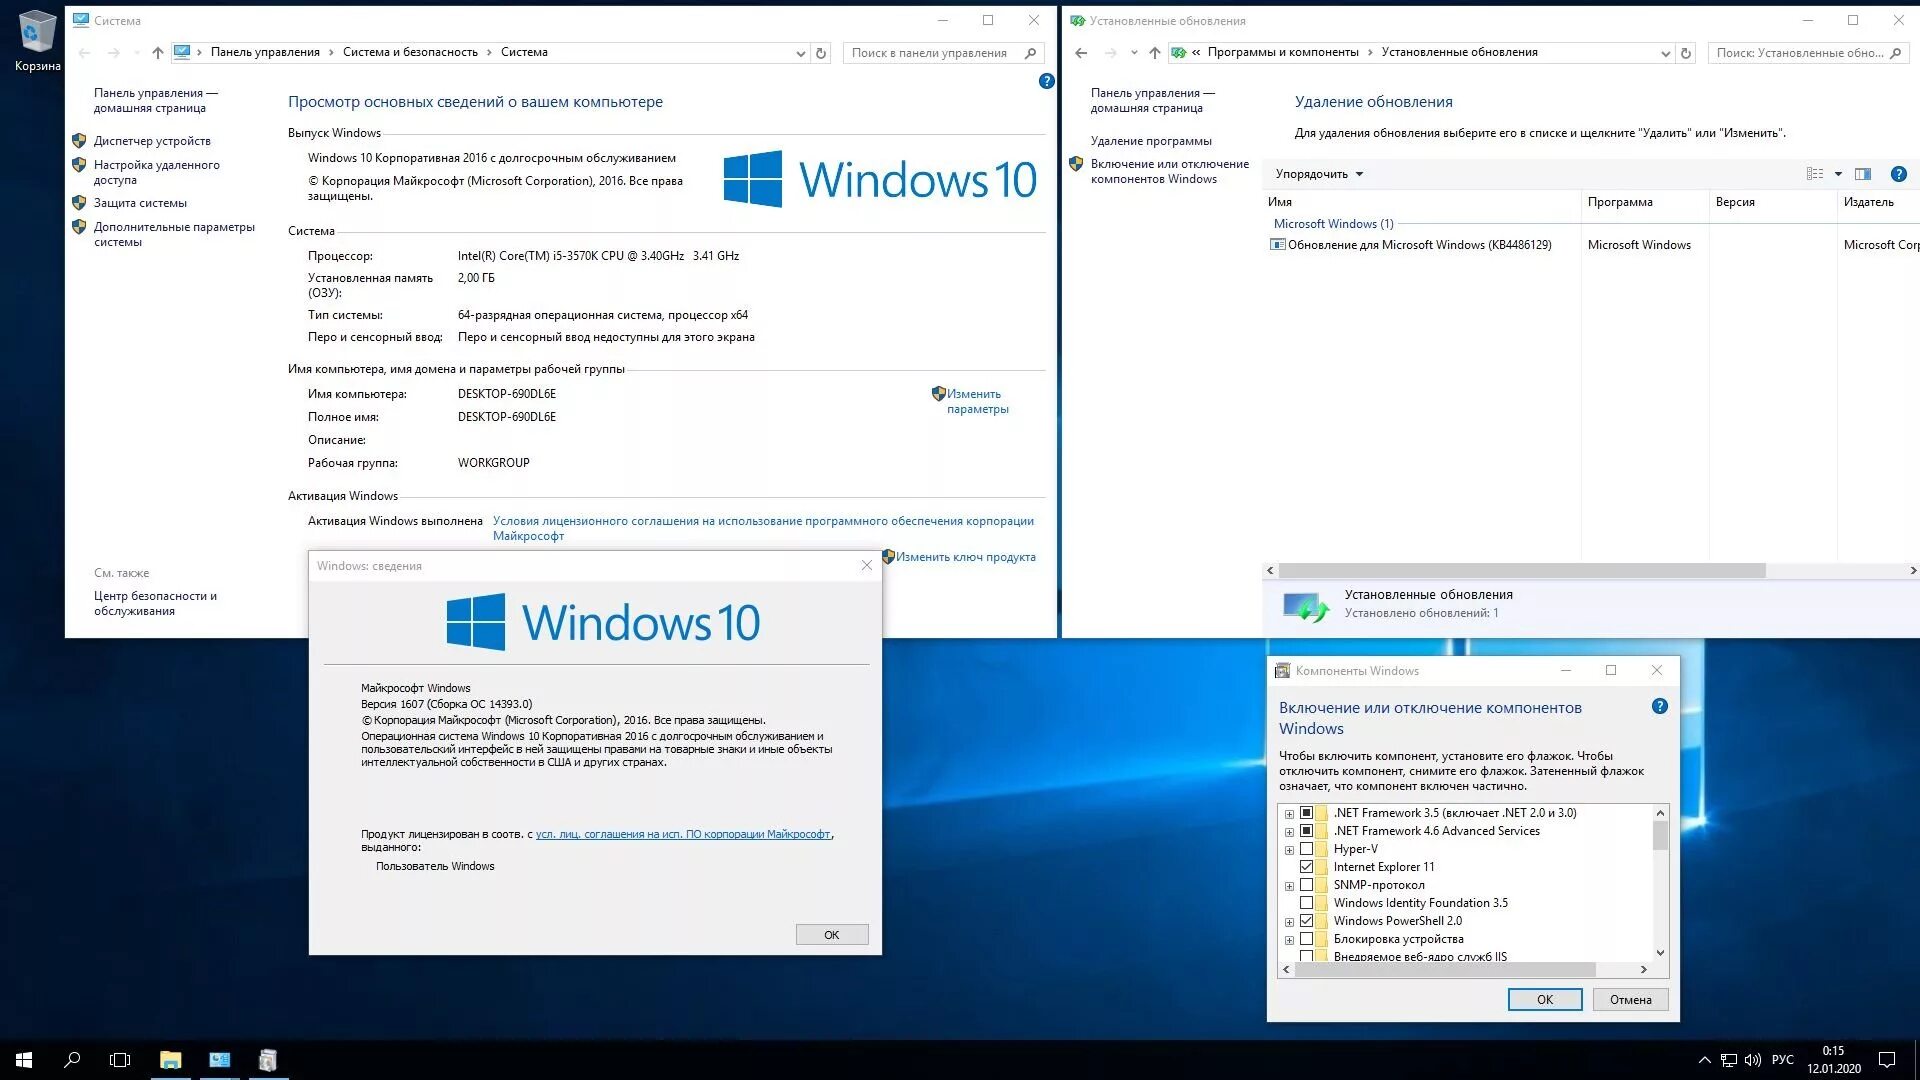Click Диспетчер устройств in left sidebar
Viewport: 1920px width, 1080px height.
pyautogui.click(x=152, y=141)
